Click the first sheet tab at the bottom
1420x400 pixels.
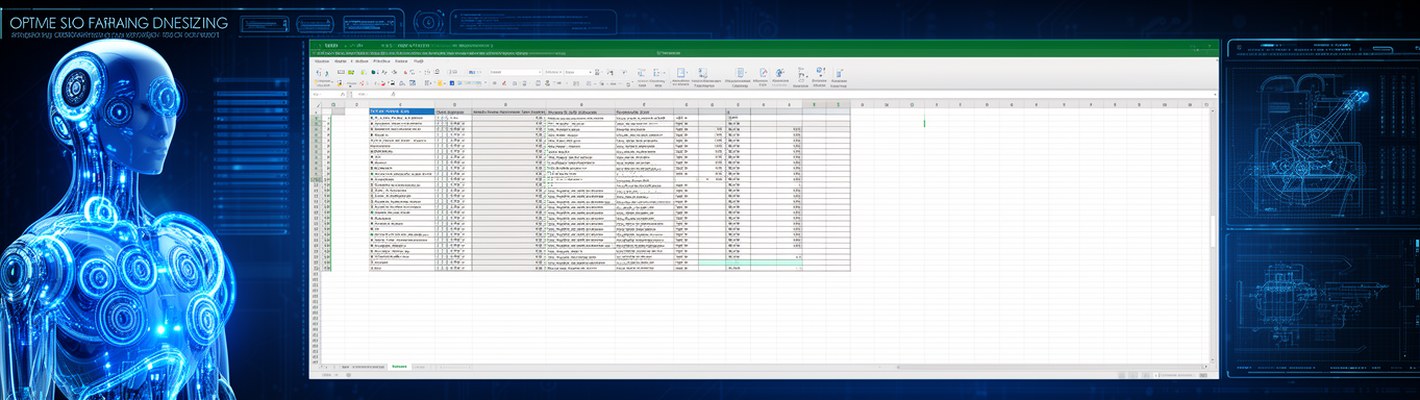click(x=345, y=367)
